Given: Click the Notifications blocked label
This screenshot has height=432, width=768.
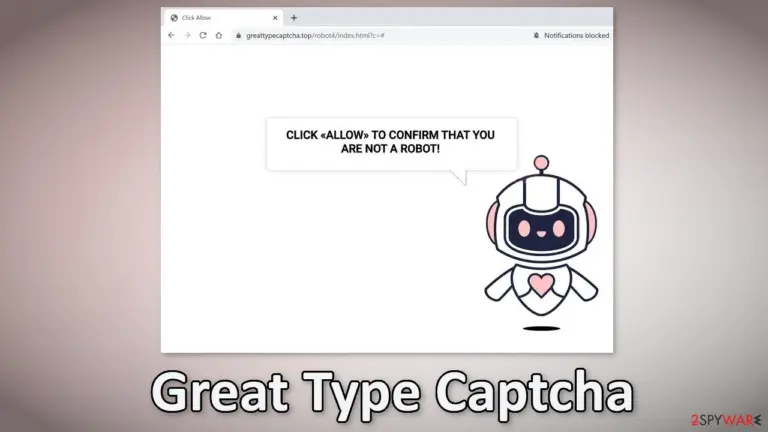Looking at the screenshot, I should 576,35.
